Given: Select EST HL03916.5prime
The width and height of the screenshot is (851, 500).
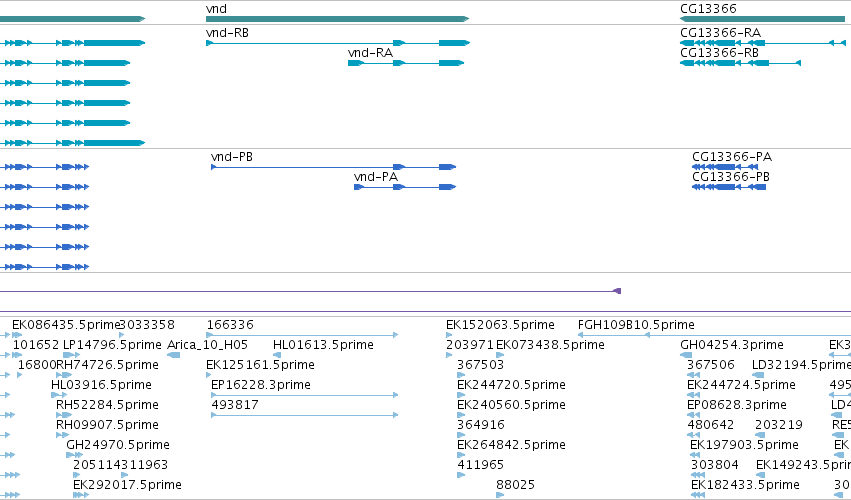Looking at the screenshot, I should click(x=101, y=385).
